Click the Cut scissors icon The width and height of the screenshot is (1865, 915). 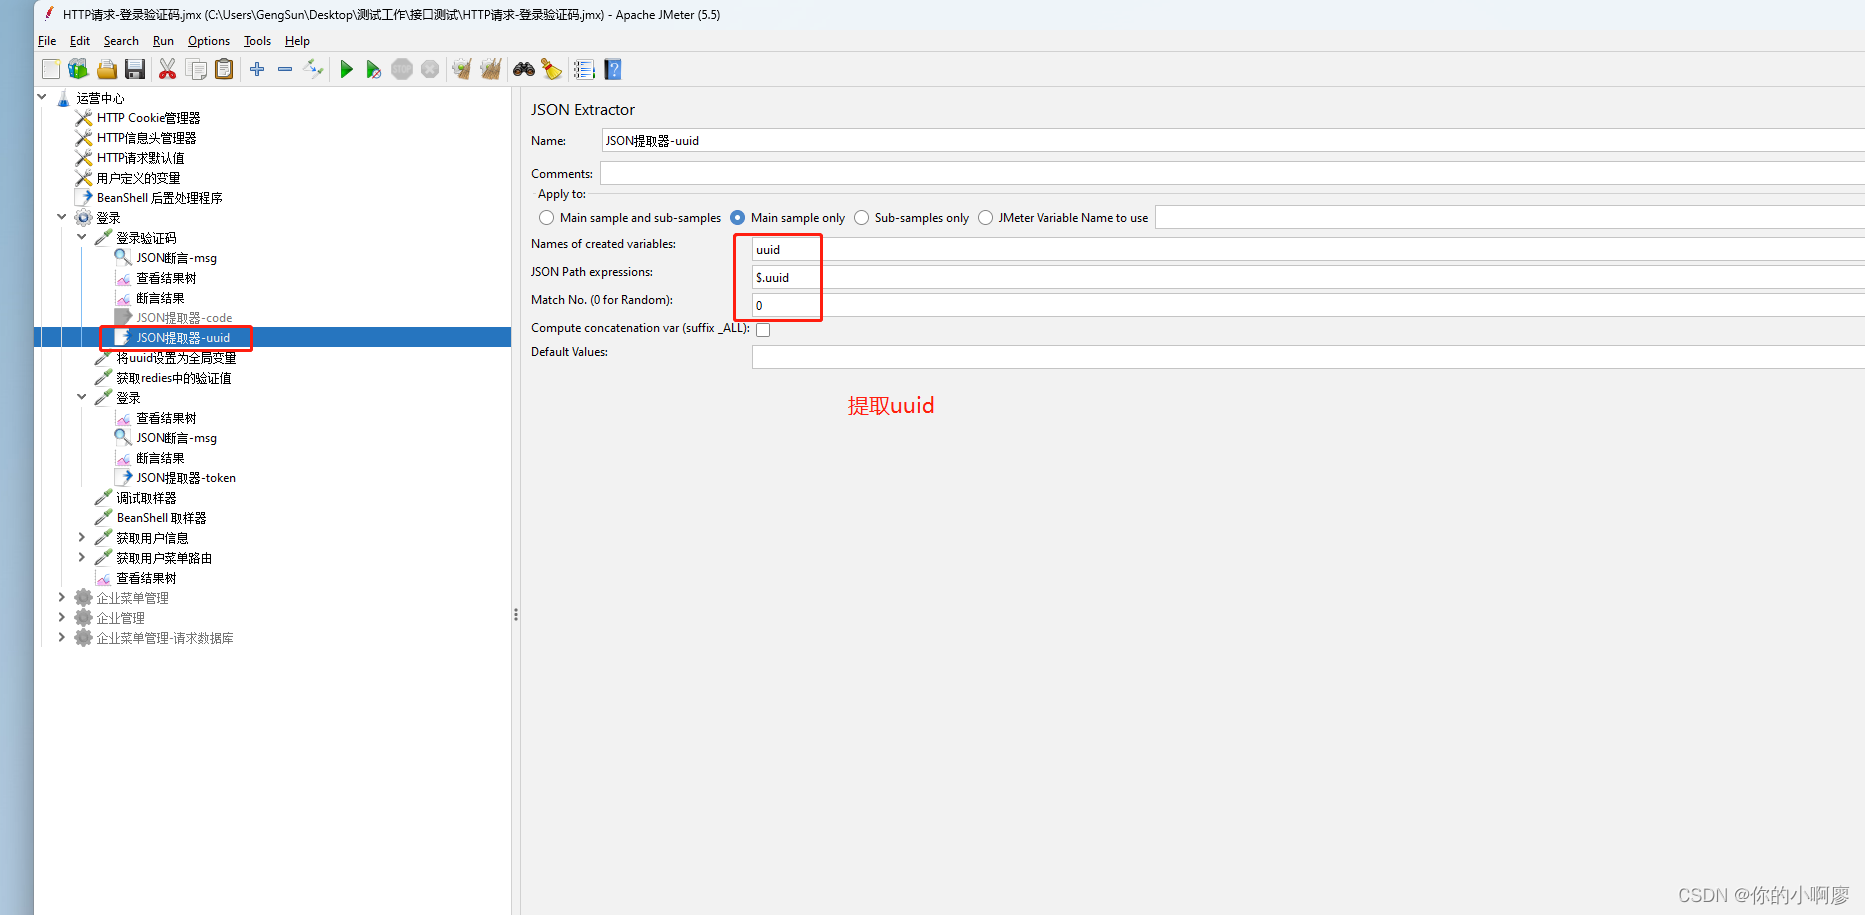(x=167, y=69)
